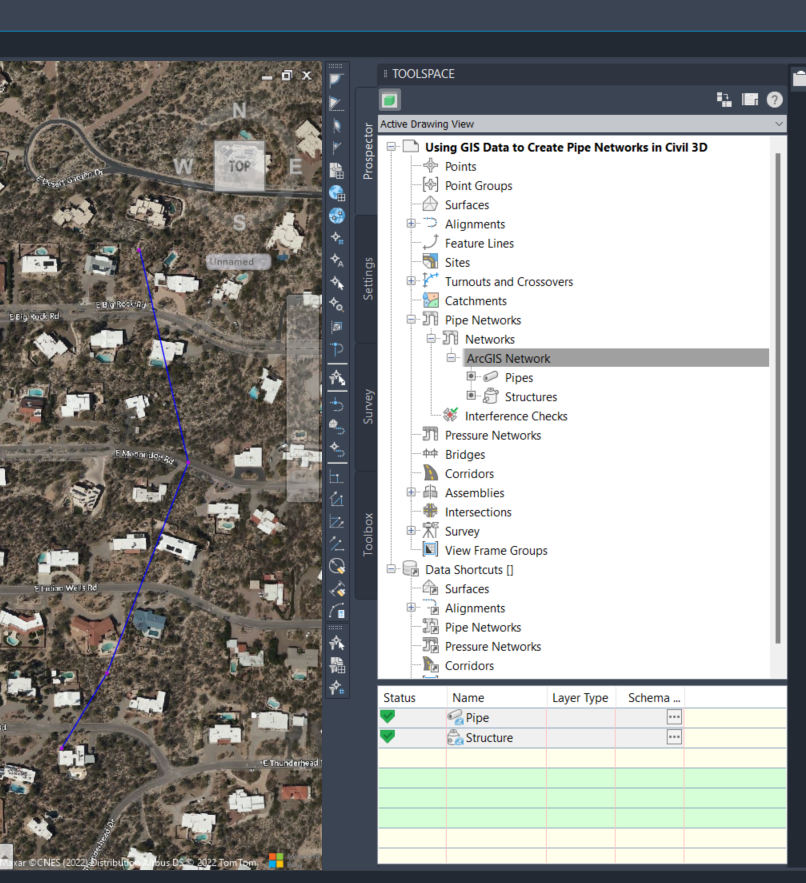This screenshot has width=806, height=883.
Task: Click the Zoom to Point magnifier icon
Action: 336,305
